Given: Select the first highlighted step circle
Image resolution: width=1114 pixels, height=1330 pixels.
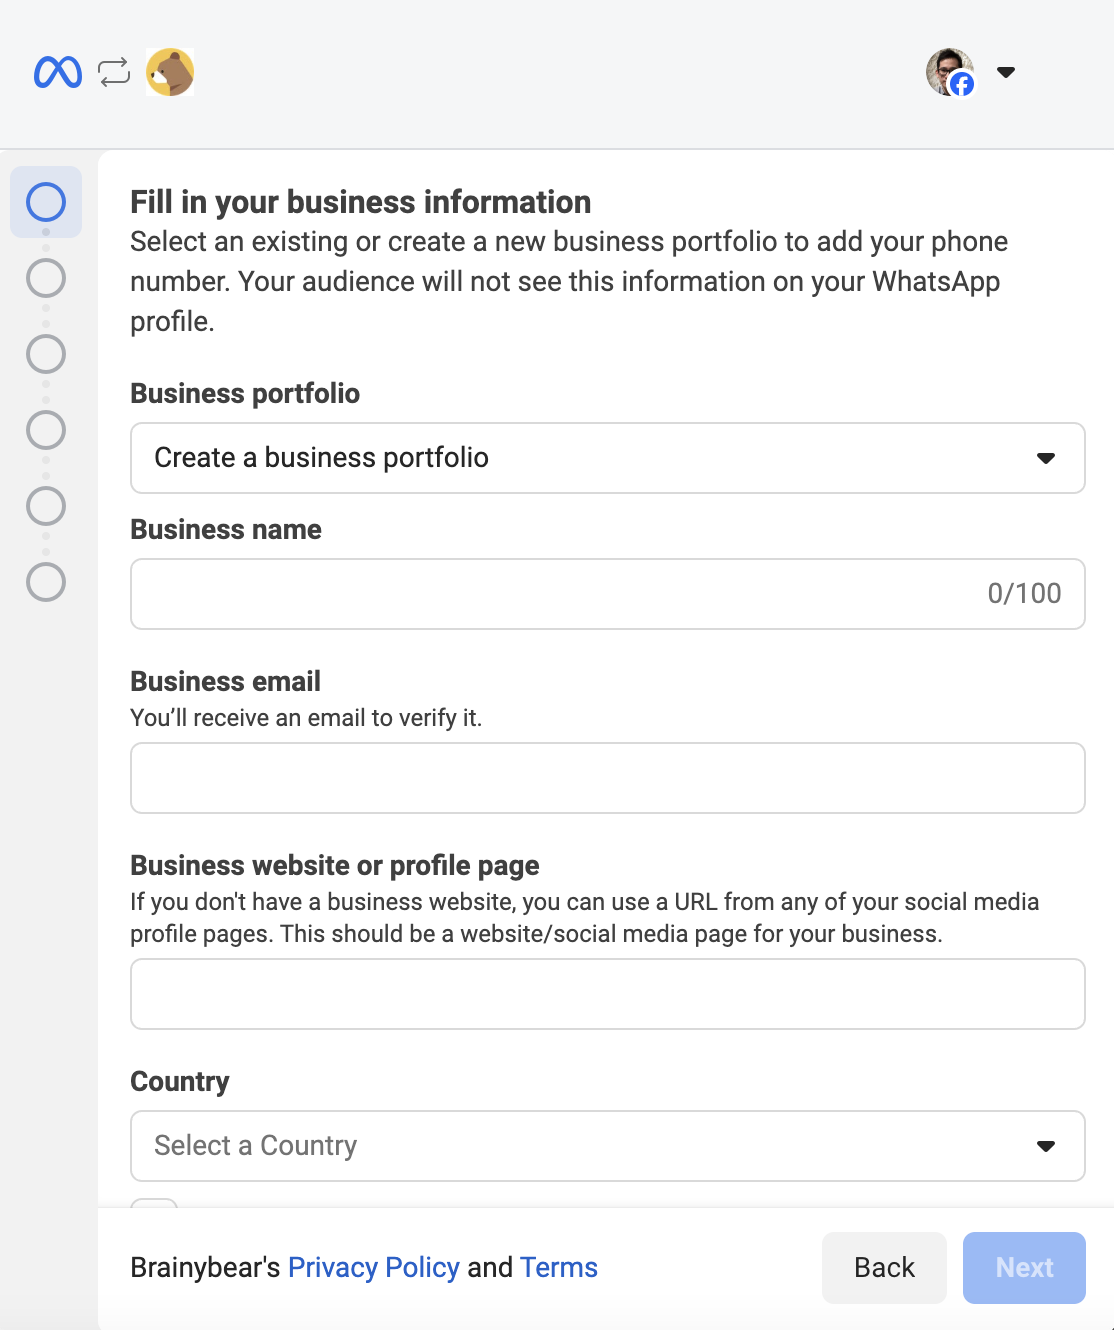Looking at the screenshot, I should coord(46,202).
